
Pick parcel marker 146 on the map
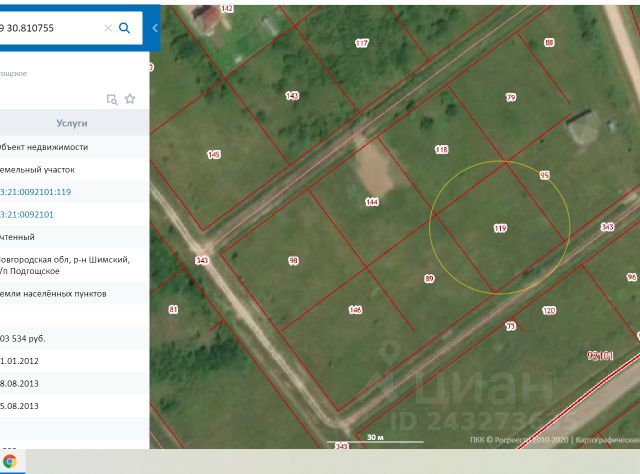pos(355,310)
